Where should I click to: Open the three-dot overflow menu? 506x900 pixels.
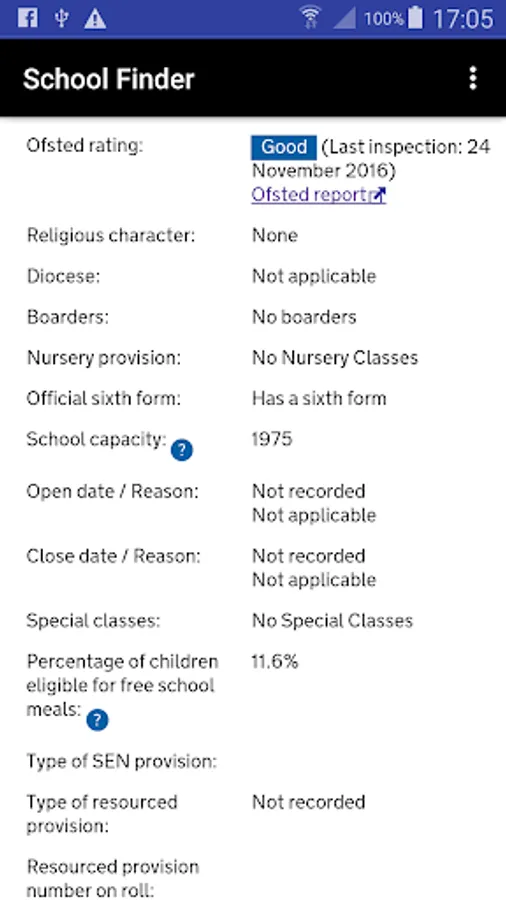click(473, 78)
